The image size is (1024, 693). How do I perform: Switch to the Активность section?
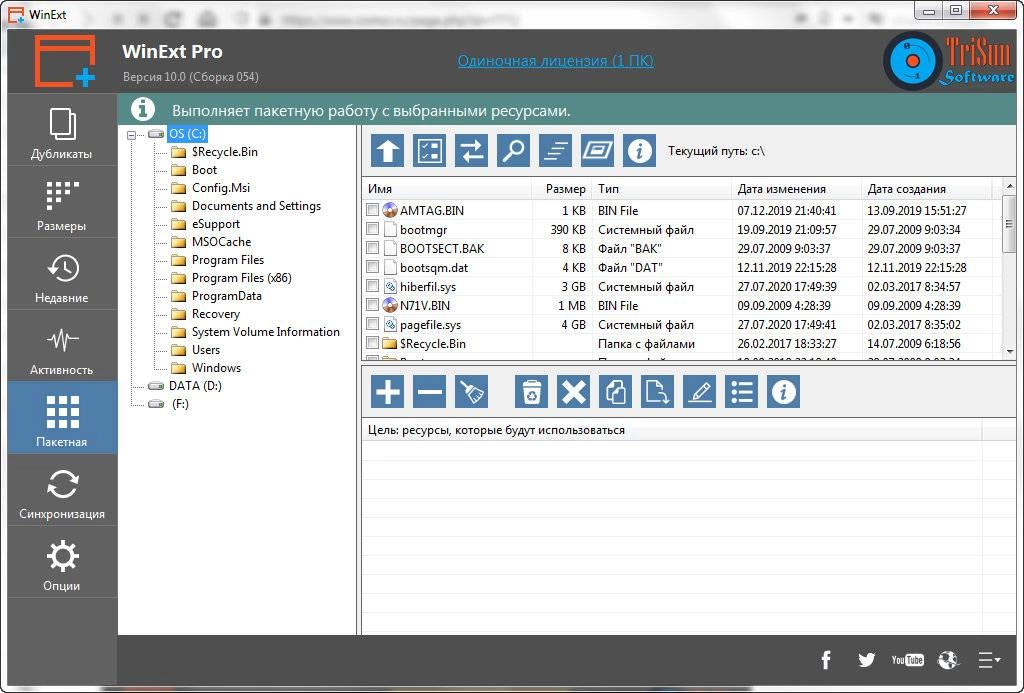click(x=62, y=346)
